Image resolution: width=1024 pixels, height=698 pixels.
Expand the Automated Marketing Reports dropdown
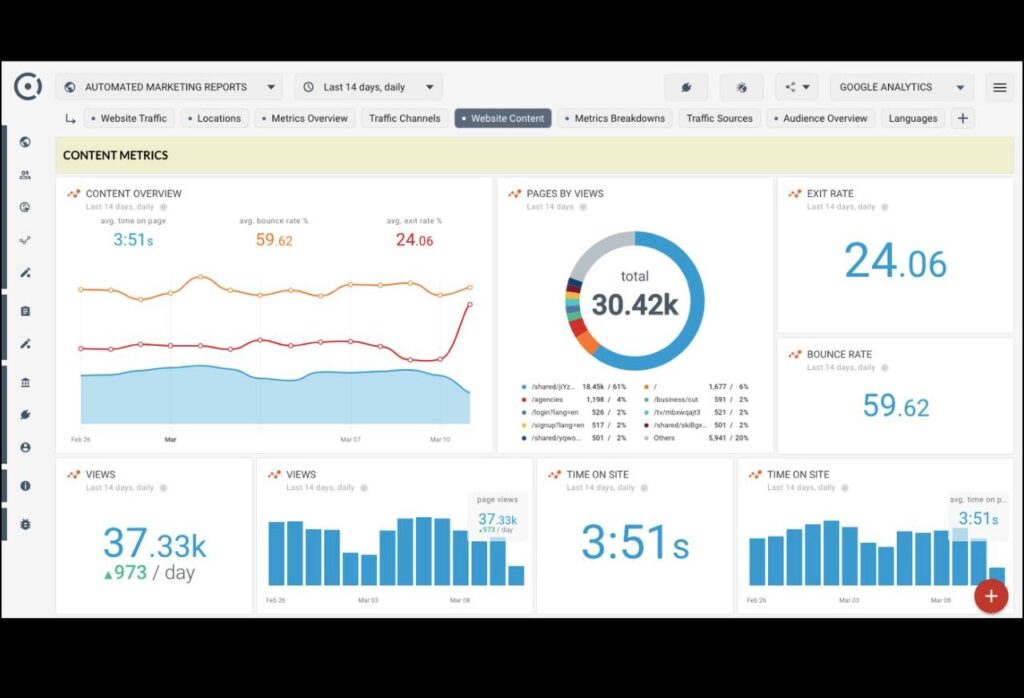click(169, 87)
